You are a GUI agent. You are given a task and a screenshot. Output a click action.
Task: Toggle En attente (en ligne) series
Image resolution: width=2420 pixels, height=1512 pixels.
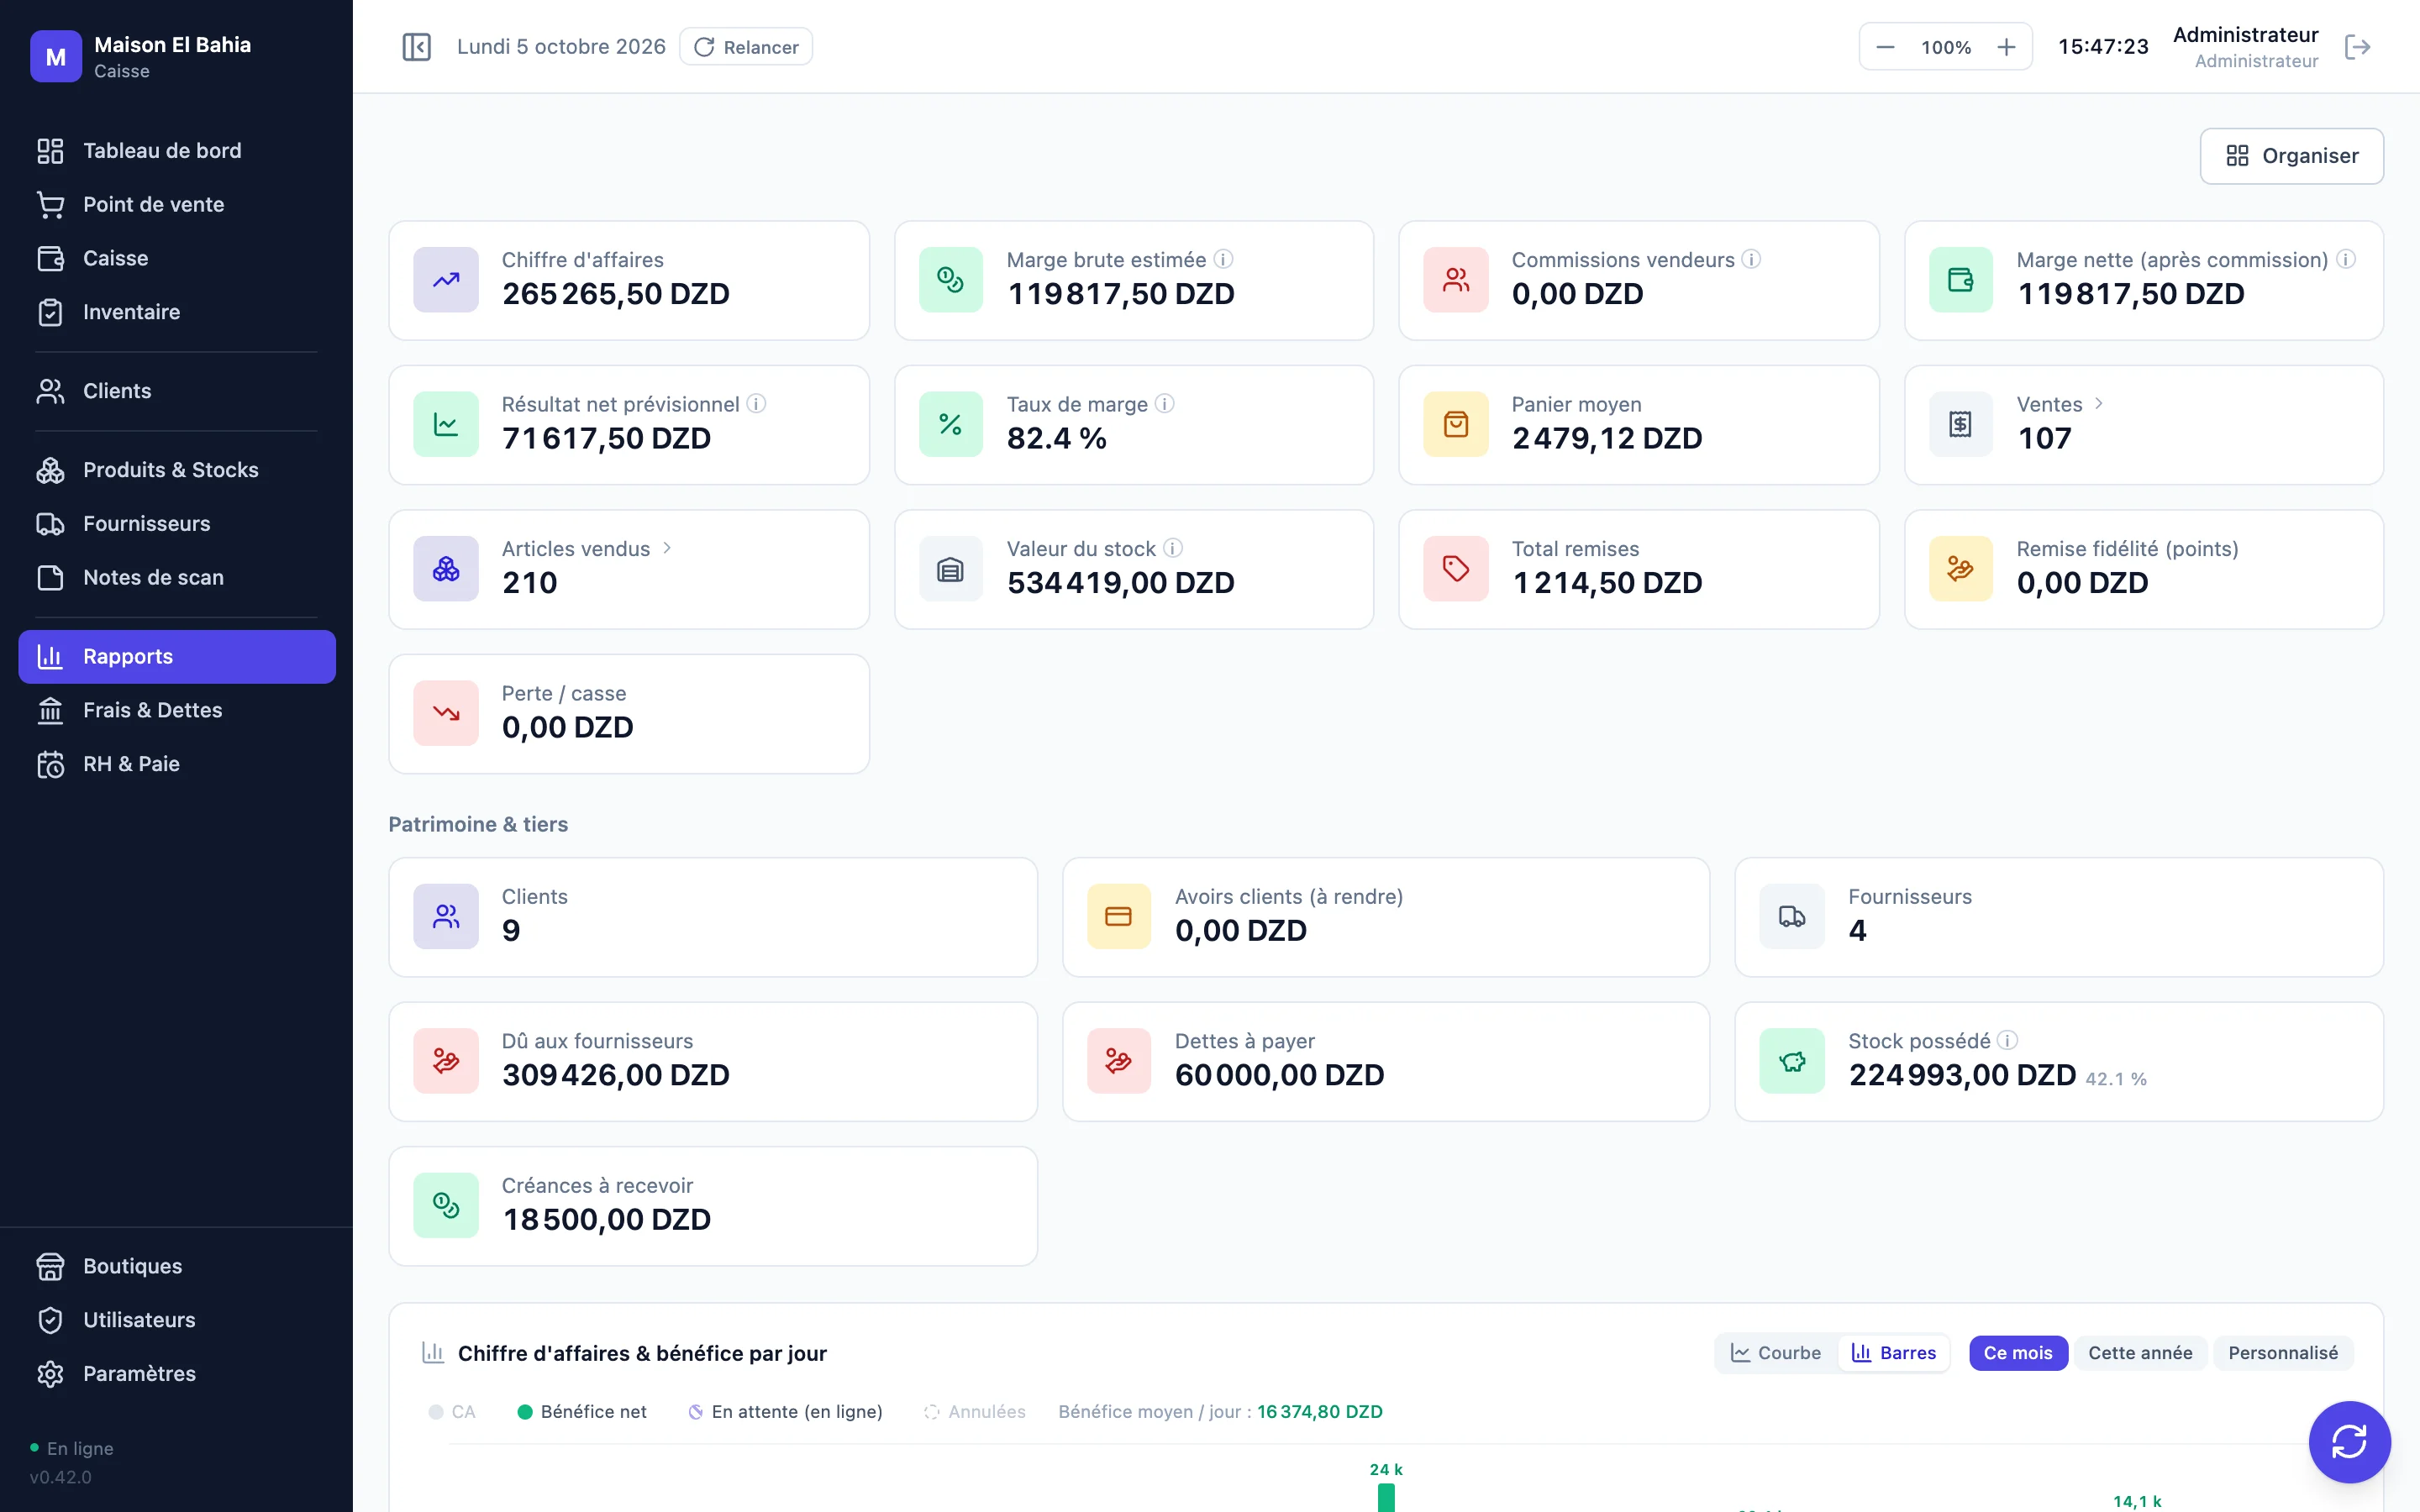point(786,1411)
